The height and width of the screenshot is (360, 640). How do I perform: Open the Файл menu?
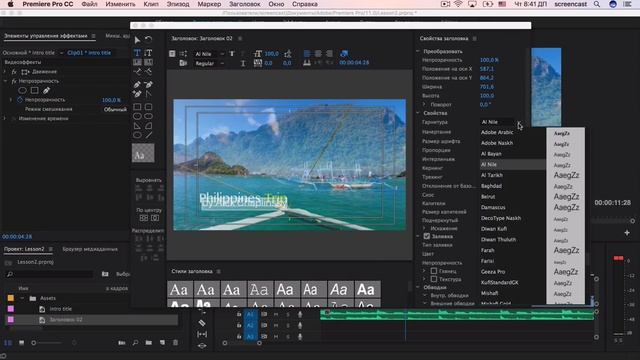pyautogui.click(x=89, y=4)
